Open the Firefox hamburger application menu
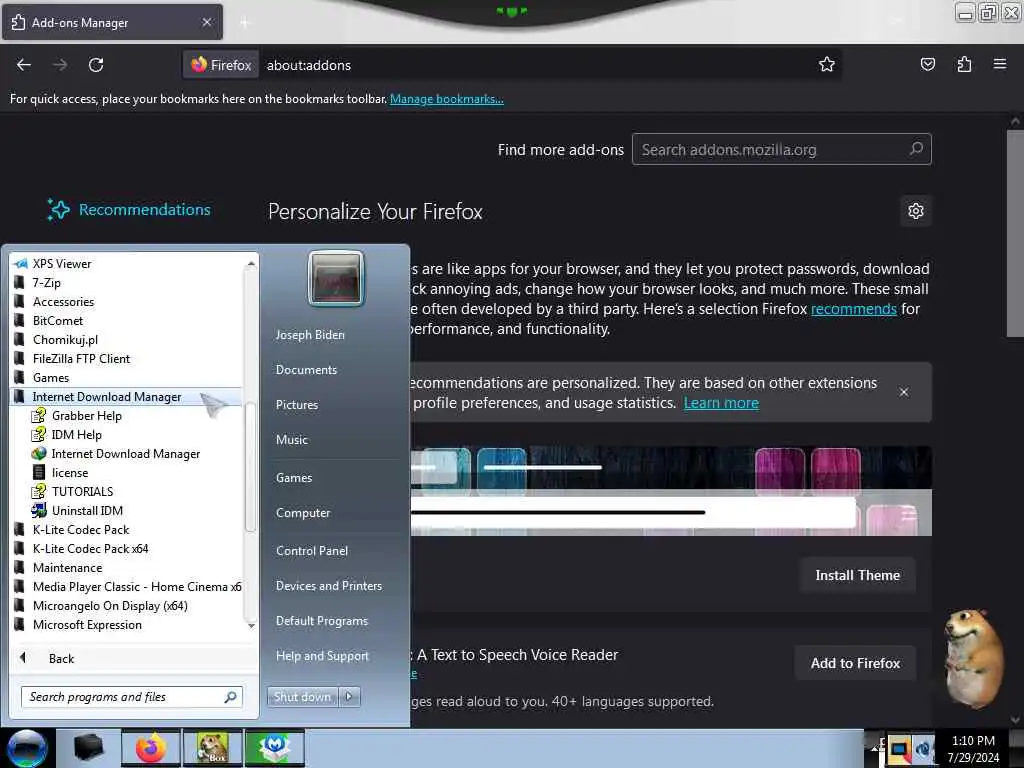Viewport: 1024px width, 768px height. coord(1000,64)
